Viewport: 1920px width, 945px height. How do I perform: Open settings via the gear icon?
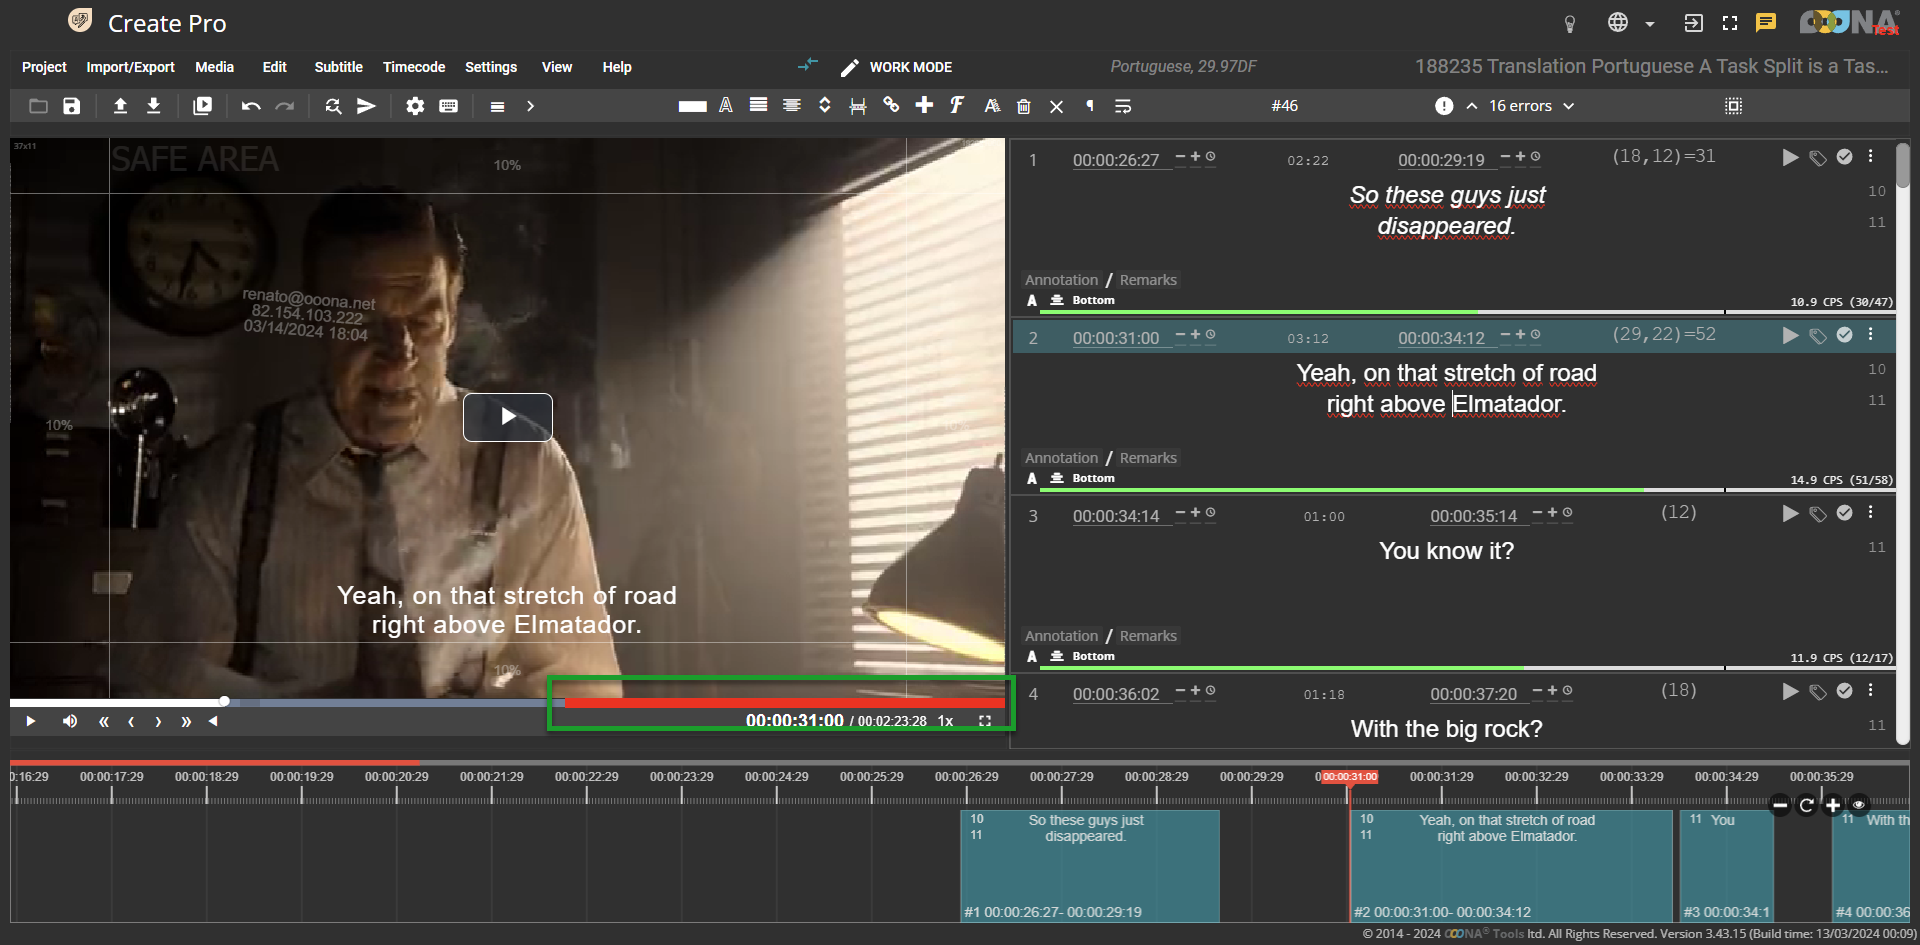point(414,106)
